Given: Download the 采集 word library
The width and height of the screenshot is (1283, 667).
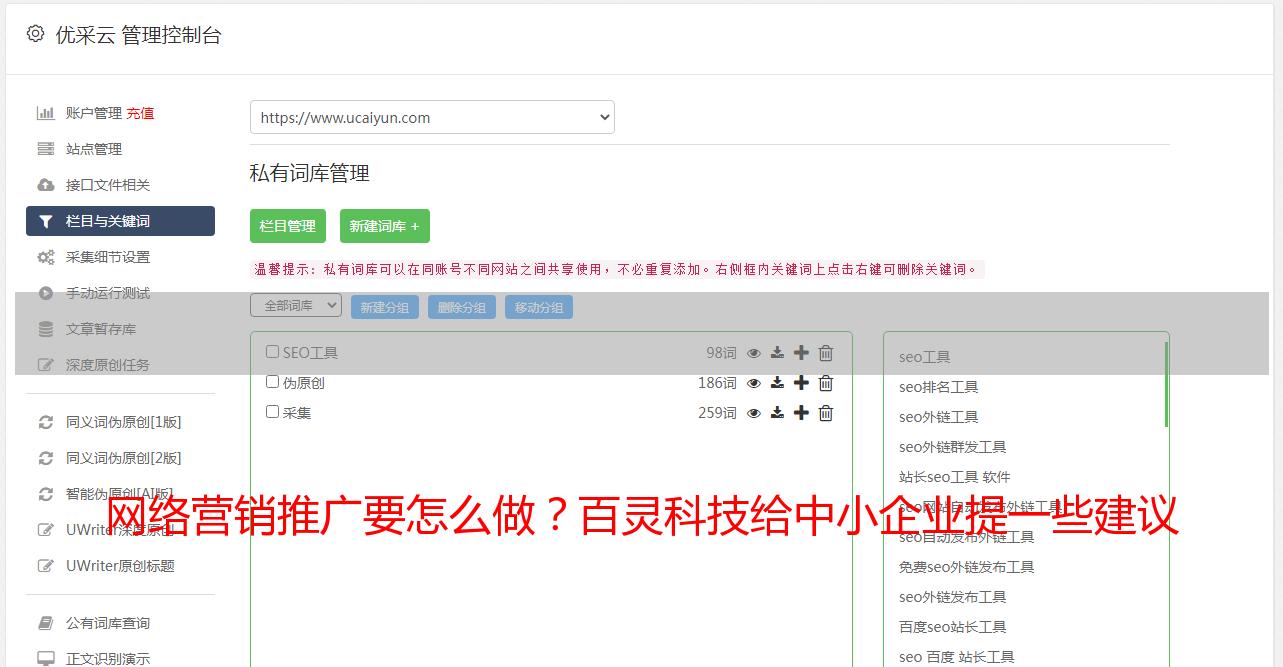Looking at the screenshot, I should pyautogui.click(x=777, y=413).
